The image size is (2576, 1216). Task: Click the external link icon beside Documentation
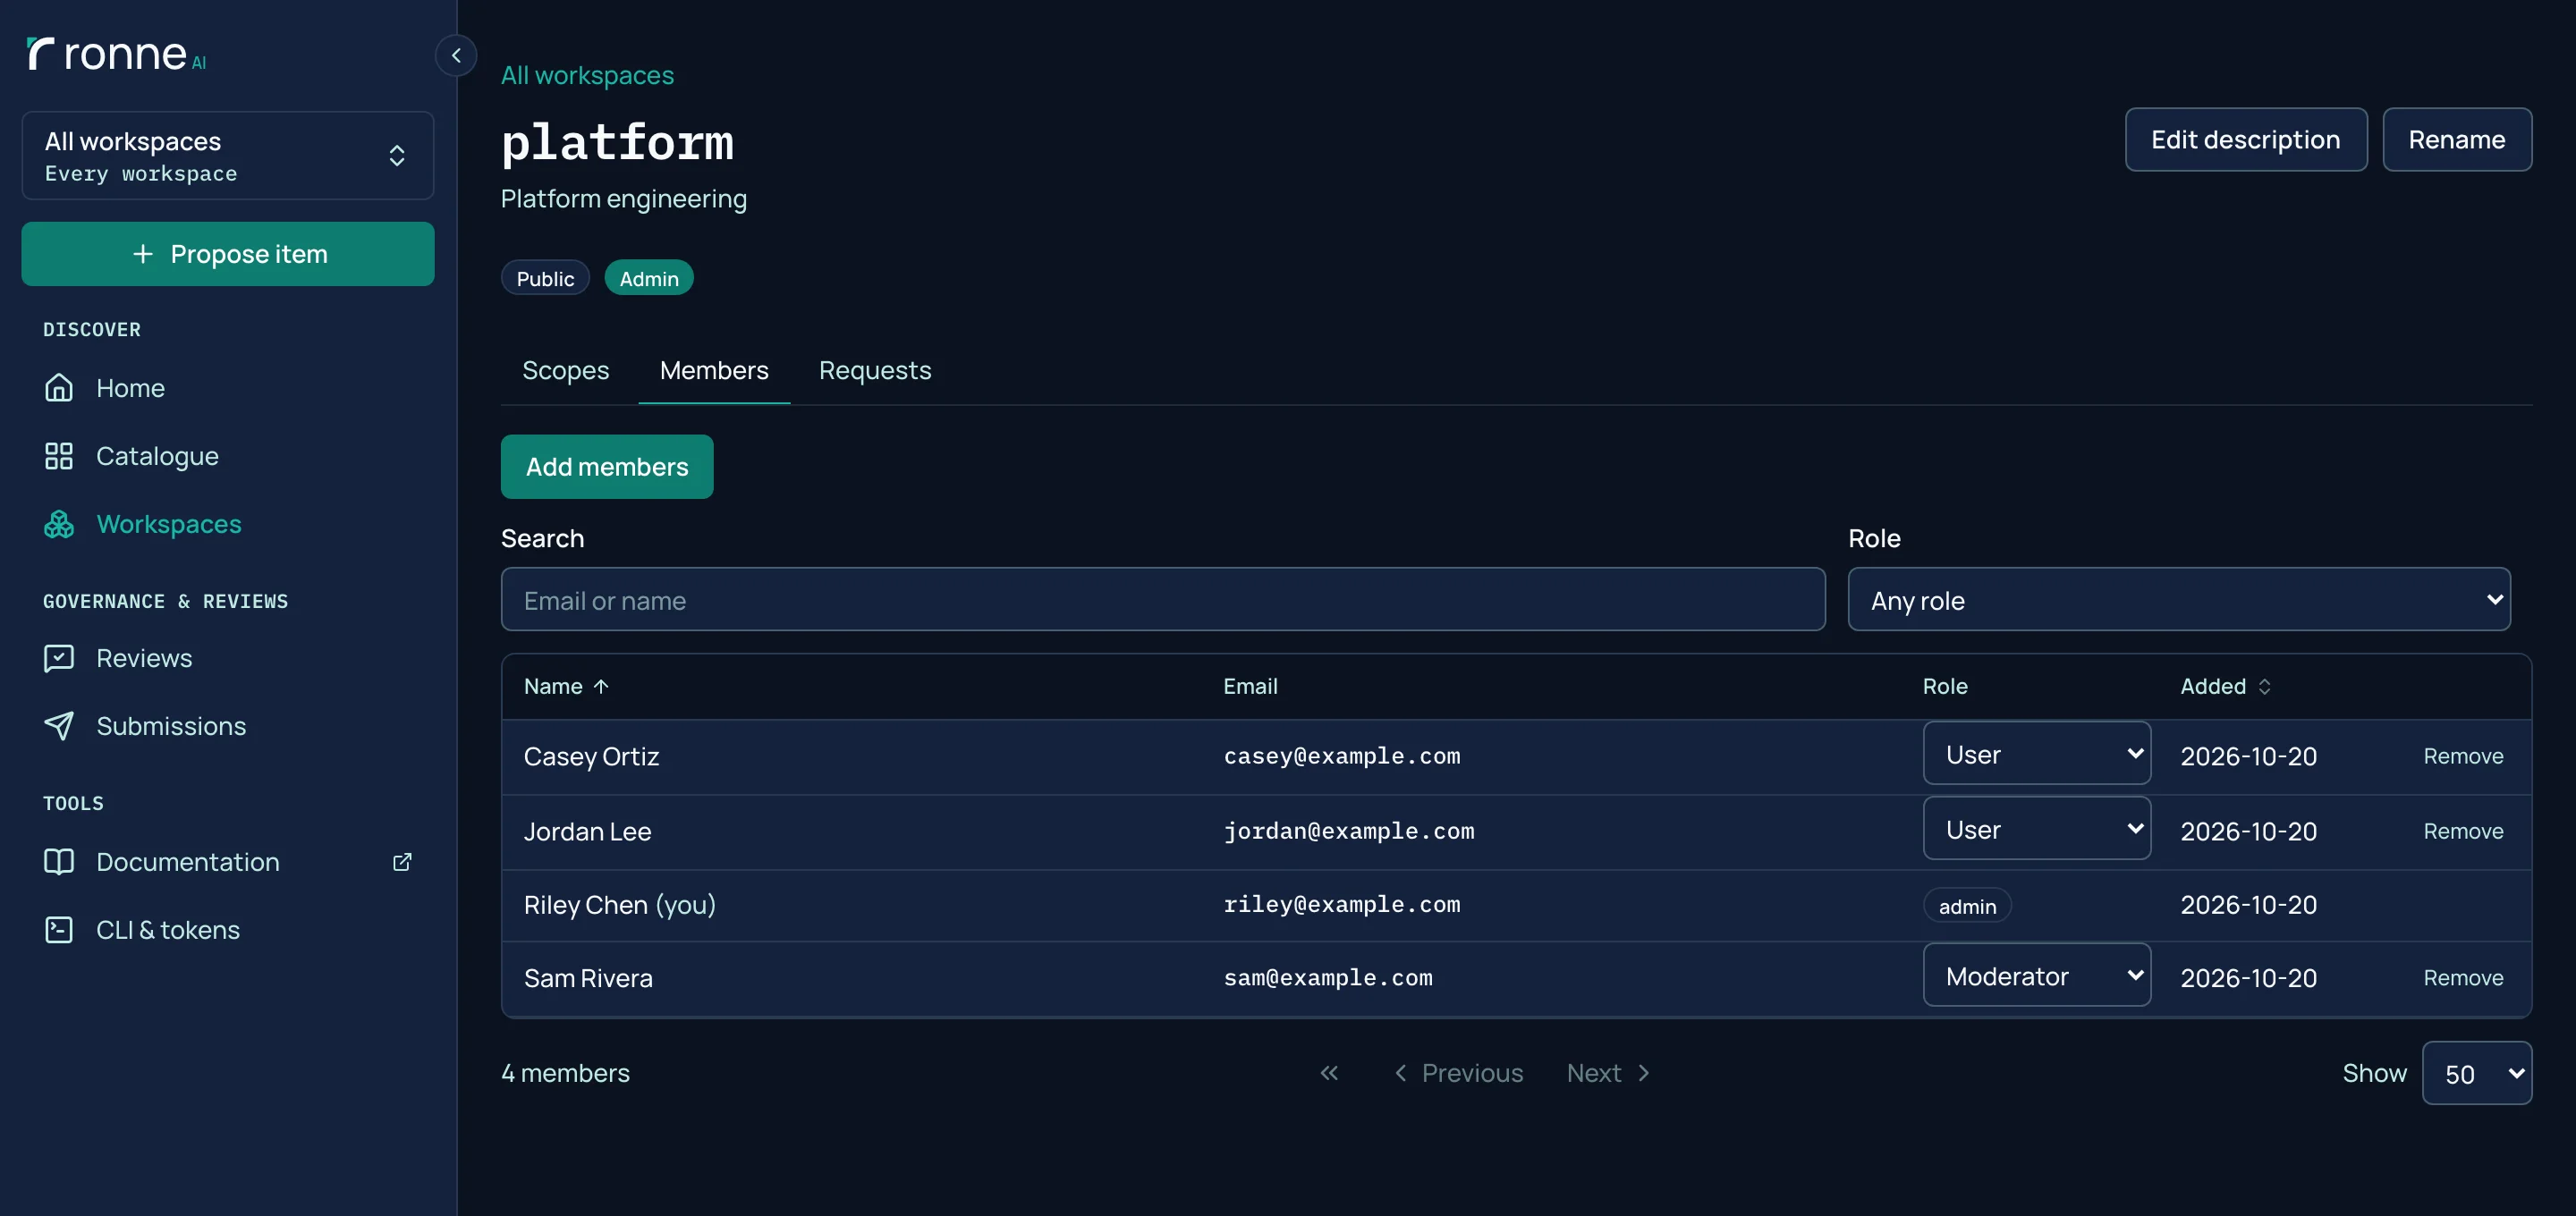tap(402, 862)
